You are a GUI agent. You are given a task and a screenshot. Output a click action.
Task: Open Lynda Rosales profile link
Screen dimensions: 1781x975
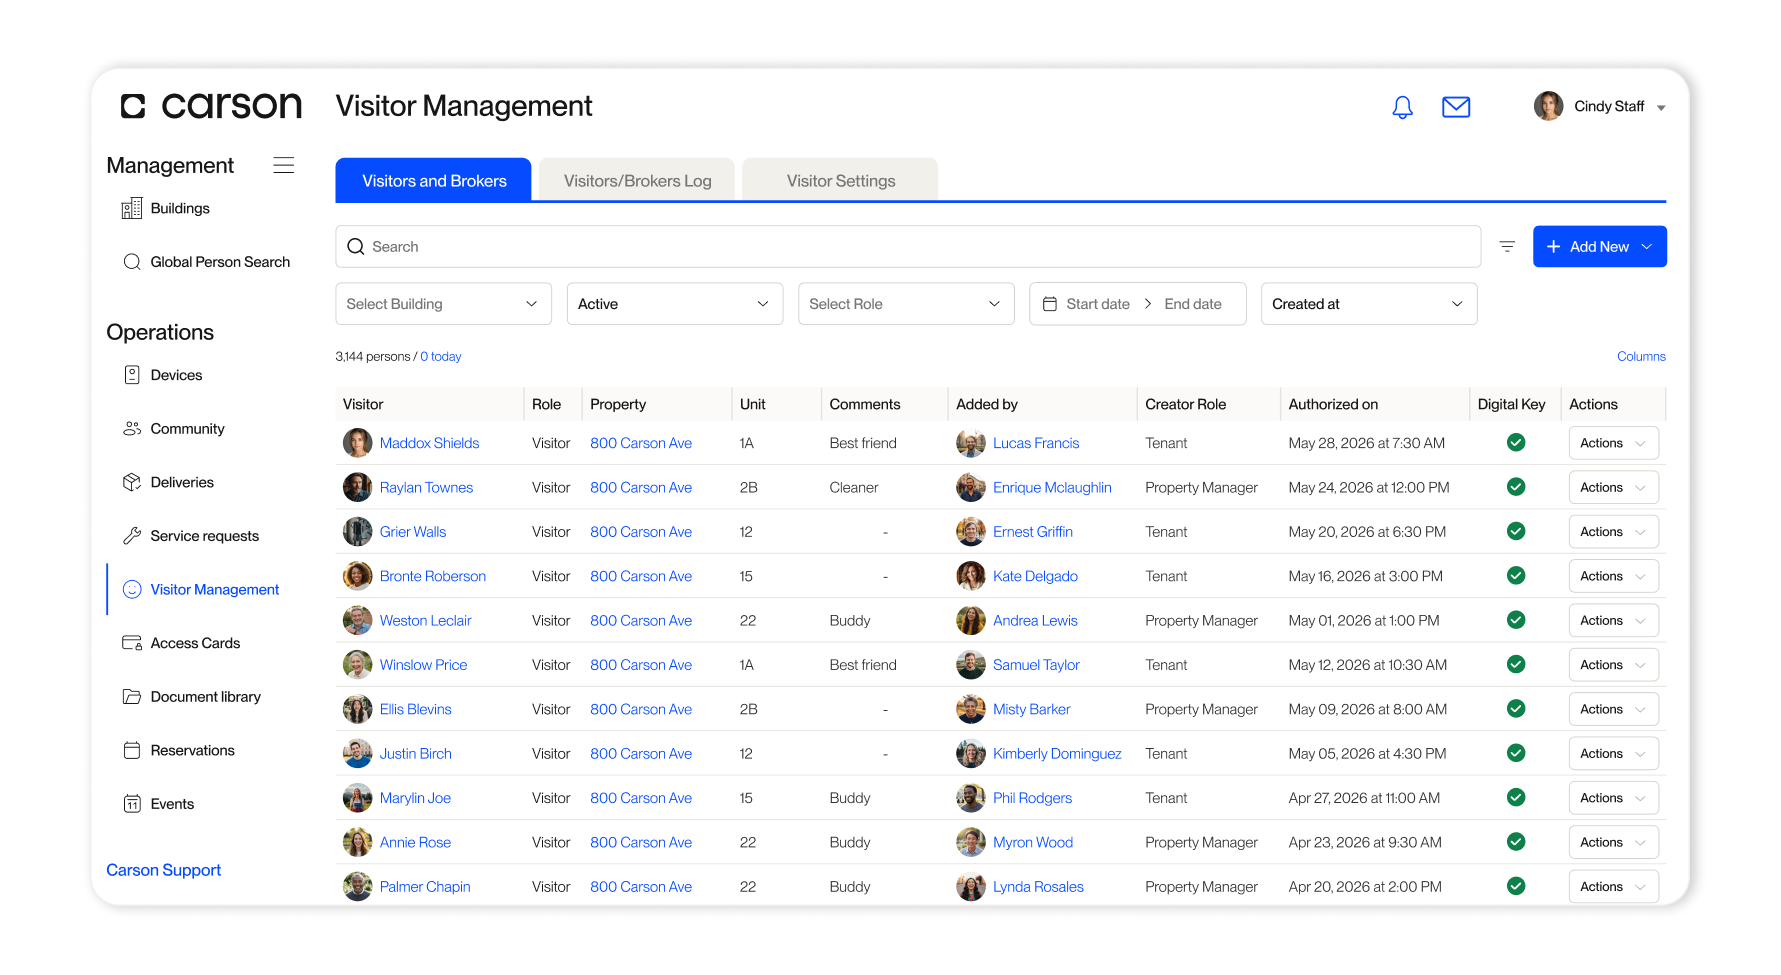tap(1038, 887)
